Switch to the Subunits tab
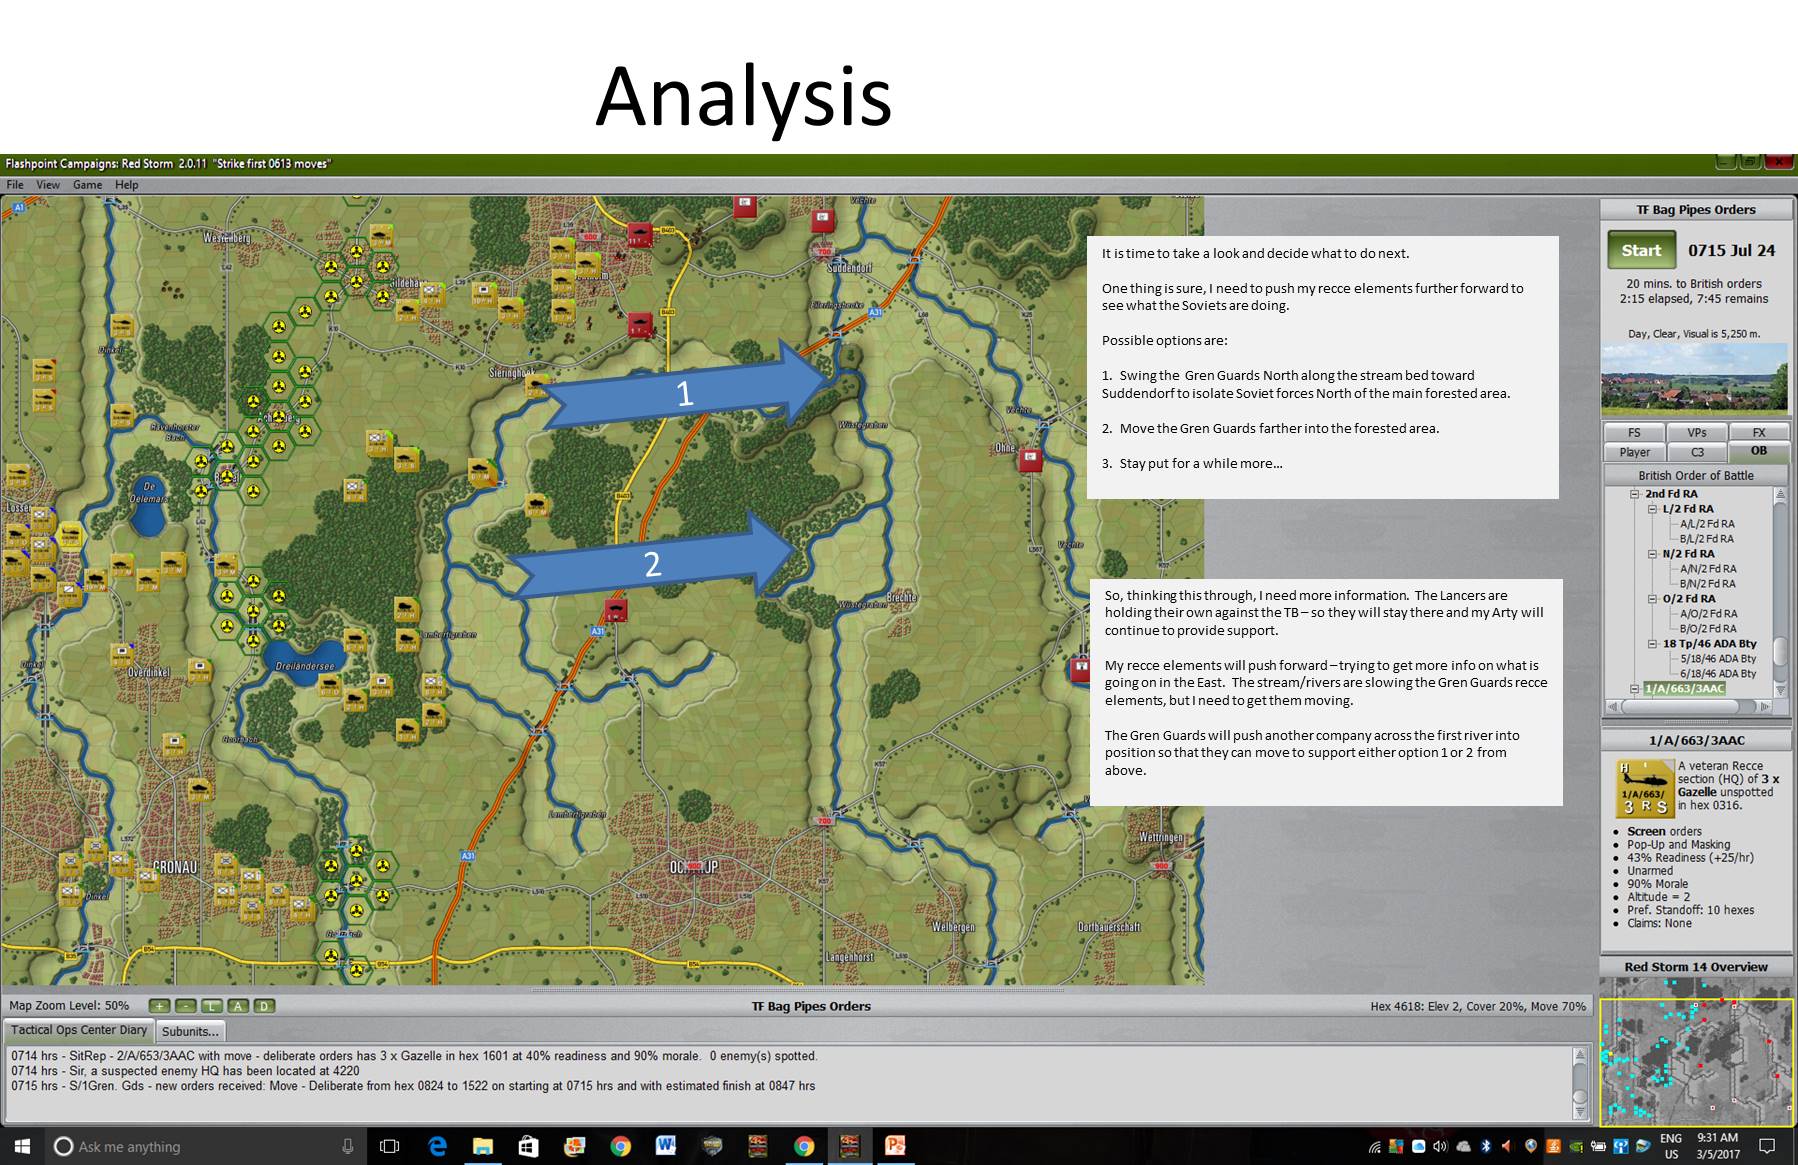Viewport: 1798px width, 1165px height. 190,1031
